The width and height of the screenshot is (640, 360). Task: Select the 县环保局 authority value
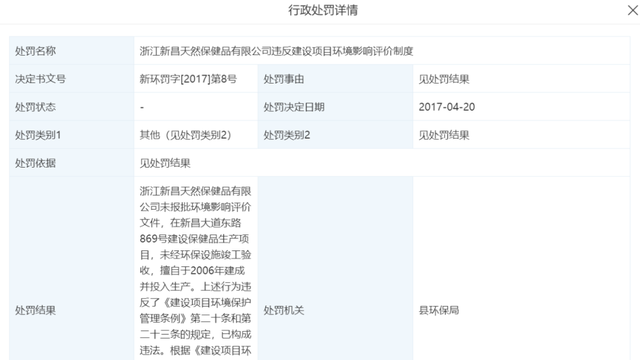439,310
